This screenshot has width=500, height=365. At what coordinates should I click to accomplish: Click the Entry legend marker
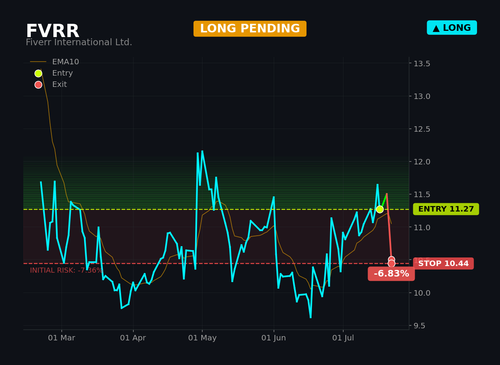[38, 73]
